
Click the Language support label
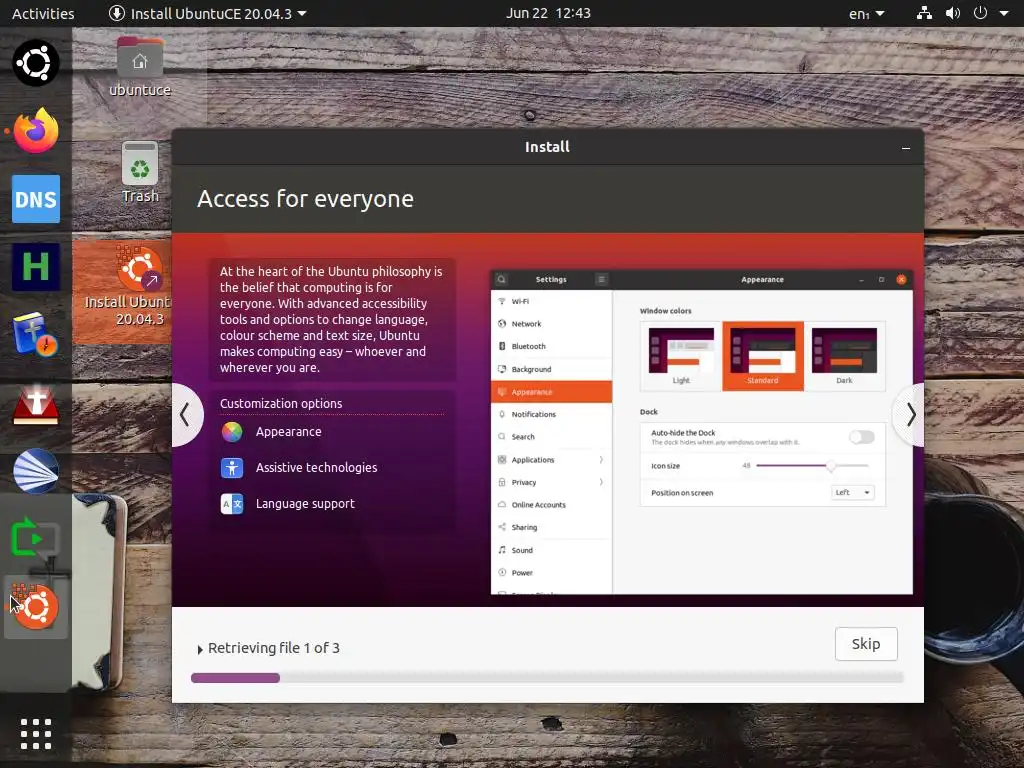click(305, 504)
